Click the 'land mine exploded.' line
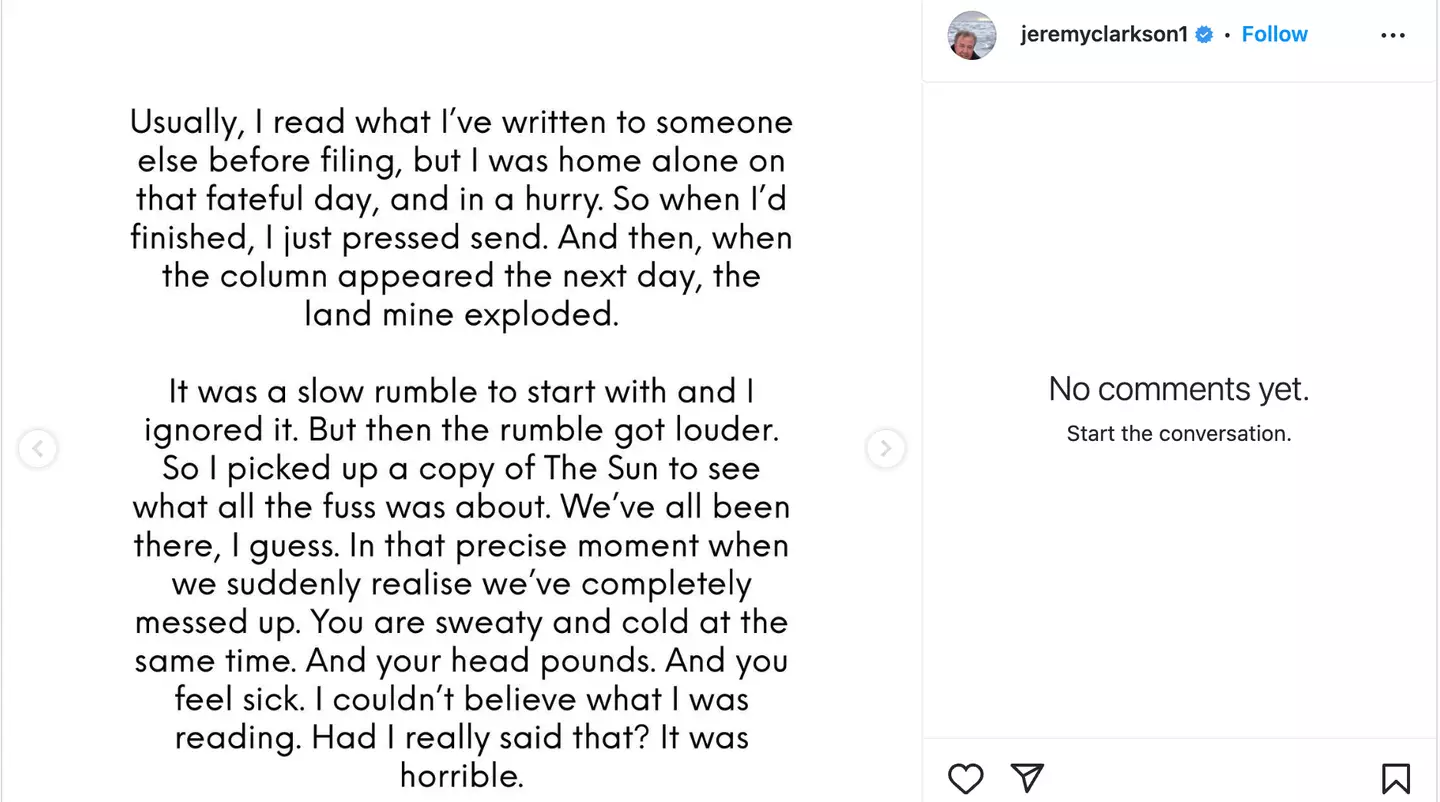The height and width of the screenshot is (802, 1440). coord(461,314)
